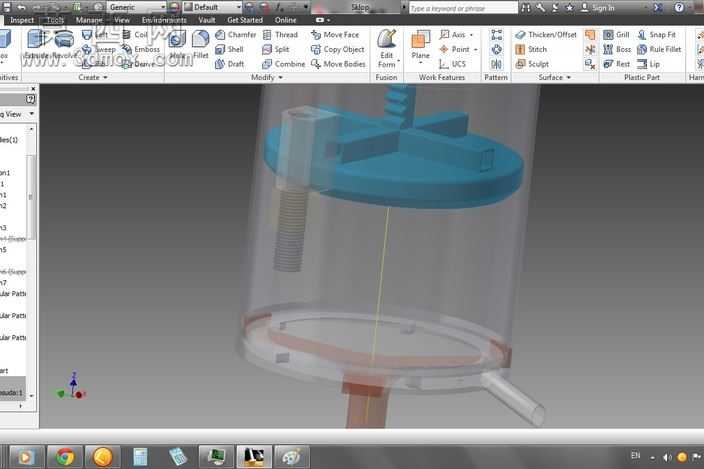Open the Paint app in taskbar
The width and height of the screenshot is (704, 469).
coord(291,457)
